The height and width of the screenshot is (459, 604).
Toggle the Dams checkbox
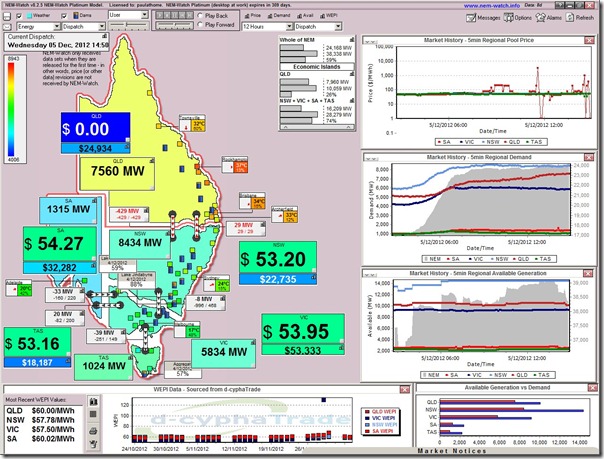(65, 16)
